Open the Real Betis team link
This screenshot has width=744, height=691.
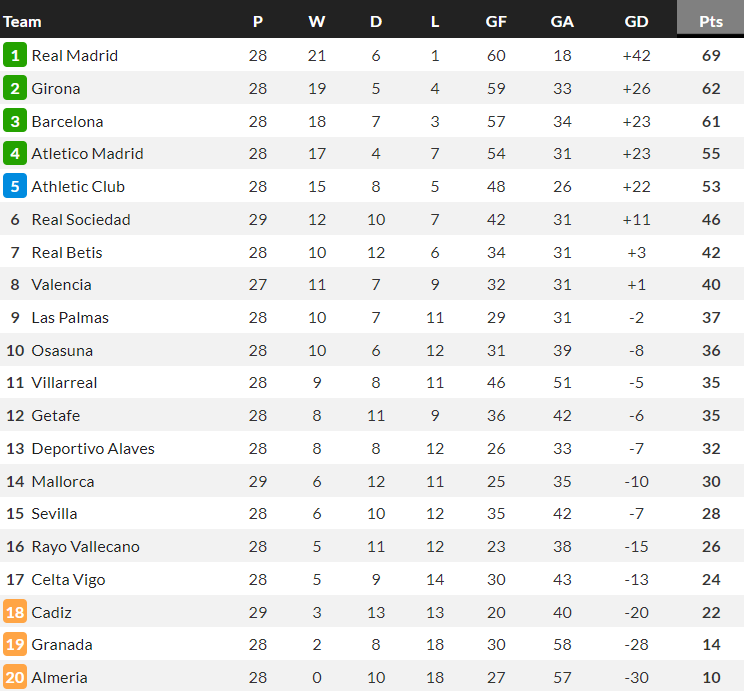67,253
